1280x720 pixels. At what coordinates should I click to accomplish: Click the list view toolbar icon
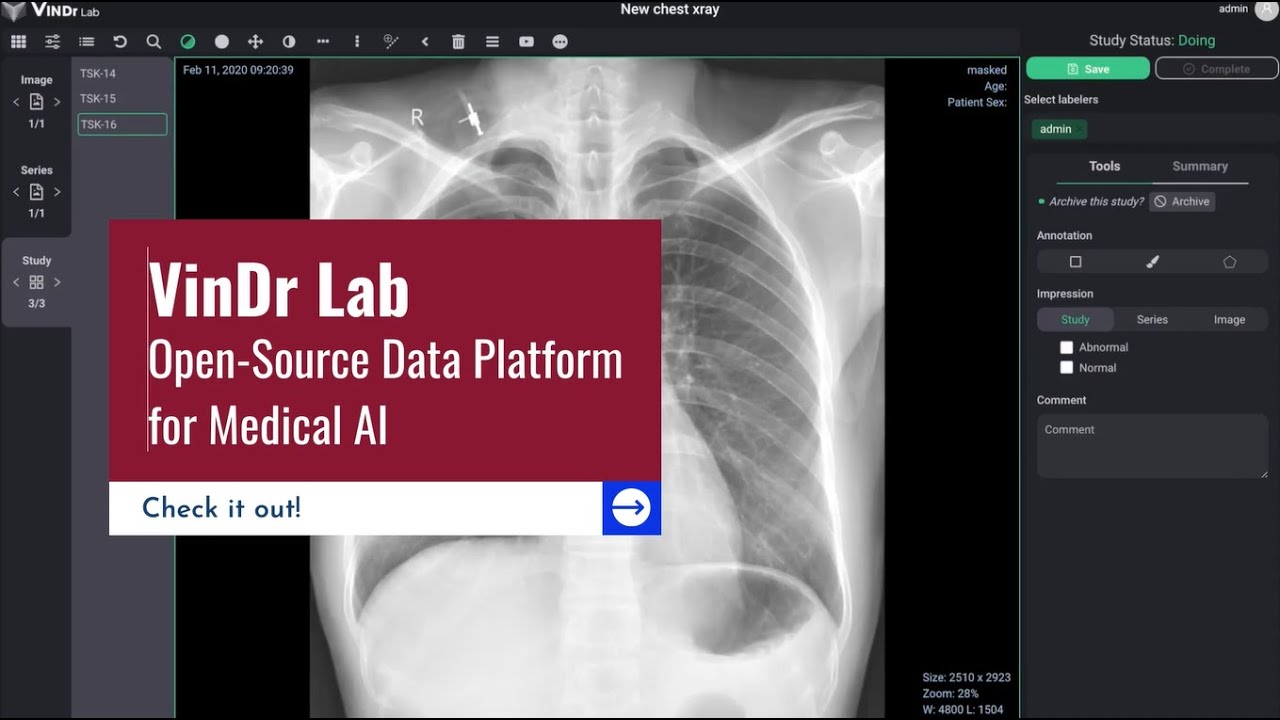pyautogui.click(x=86, y=42)
